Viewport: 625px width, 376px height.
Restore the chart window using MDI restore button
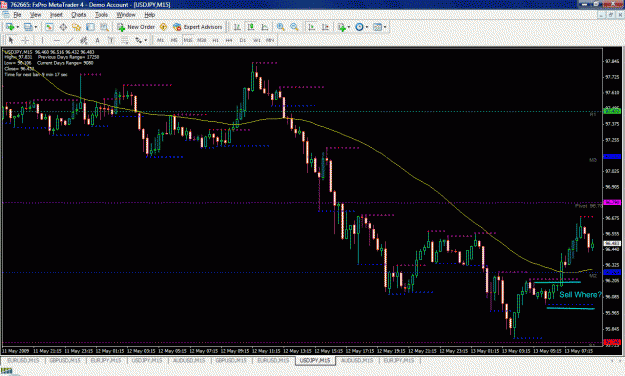point(611,15)
